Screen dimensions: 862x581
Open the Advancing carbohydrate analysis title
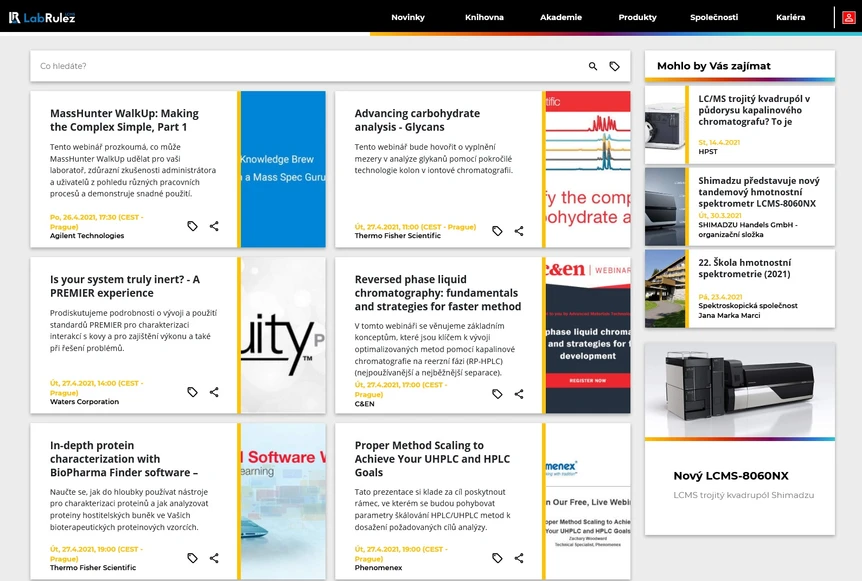[x=417, y=120]
